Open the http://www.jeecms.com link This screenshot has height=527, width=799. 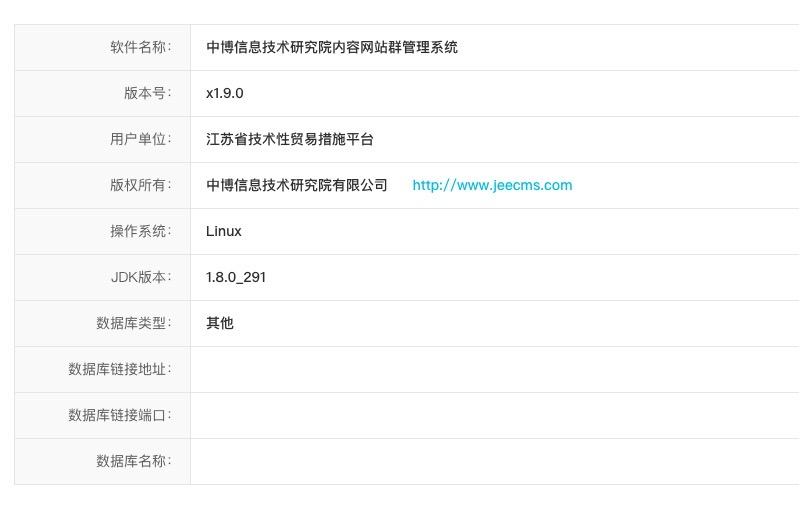click(x=492, y=185)
